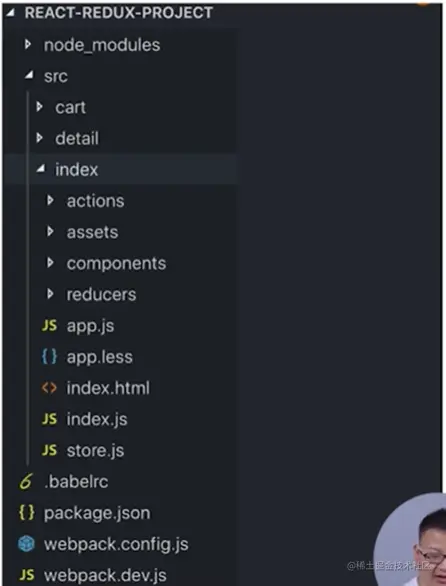Select the highlighted index folder row

click(120, 169)
